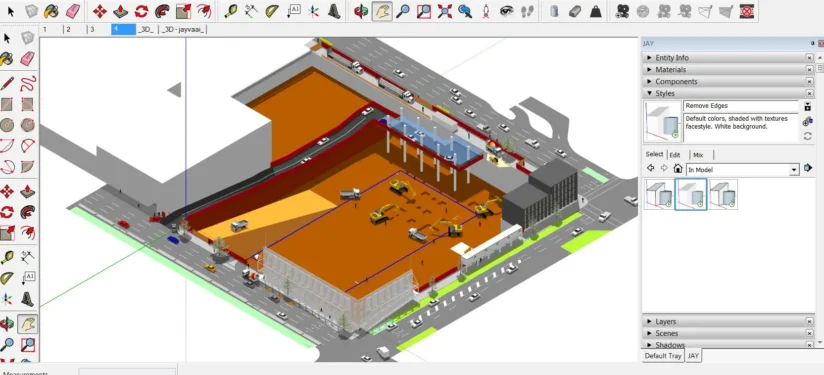This screenshot has height=375, width=824.
Task: Click the current style preview thumbnail
Action: click(662, 121)
